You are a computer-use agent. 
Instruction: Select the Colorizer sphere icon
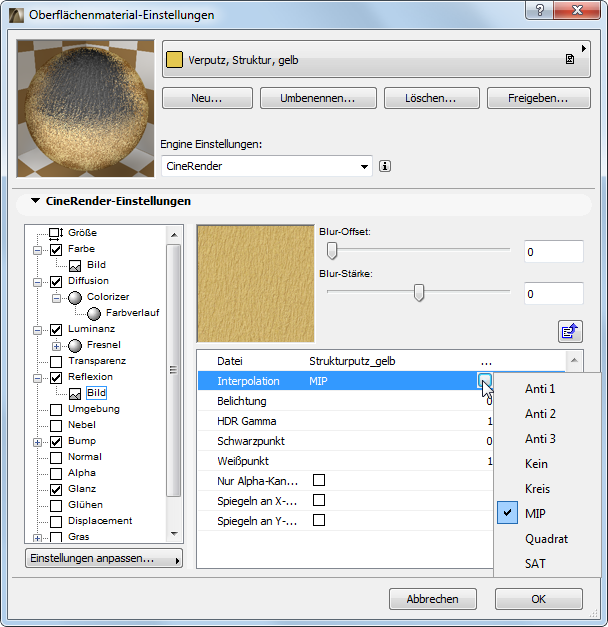(x=75, y=297)
